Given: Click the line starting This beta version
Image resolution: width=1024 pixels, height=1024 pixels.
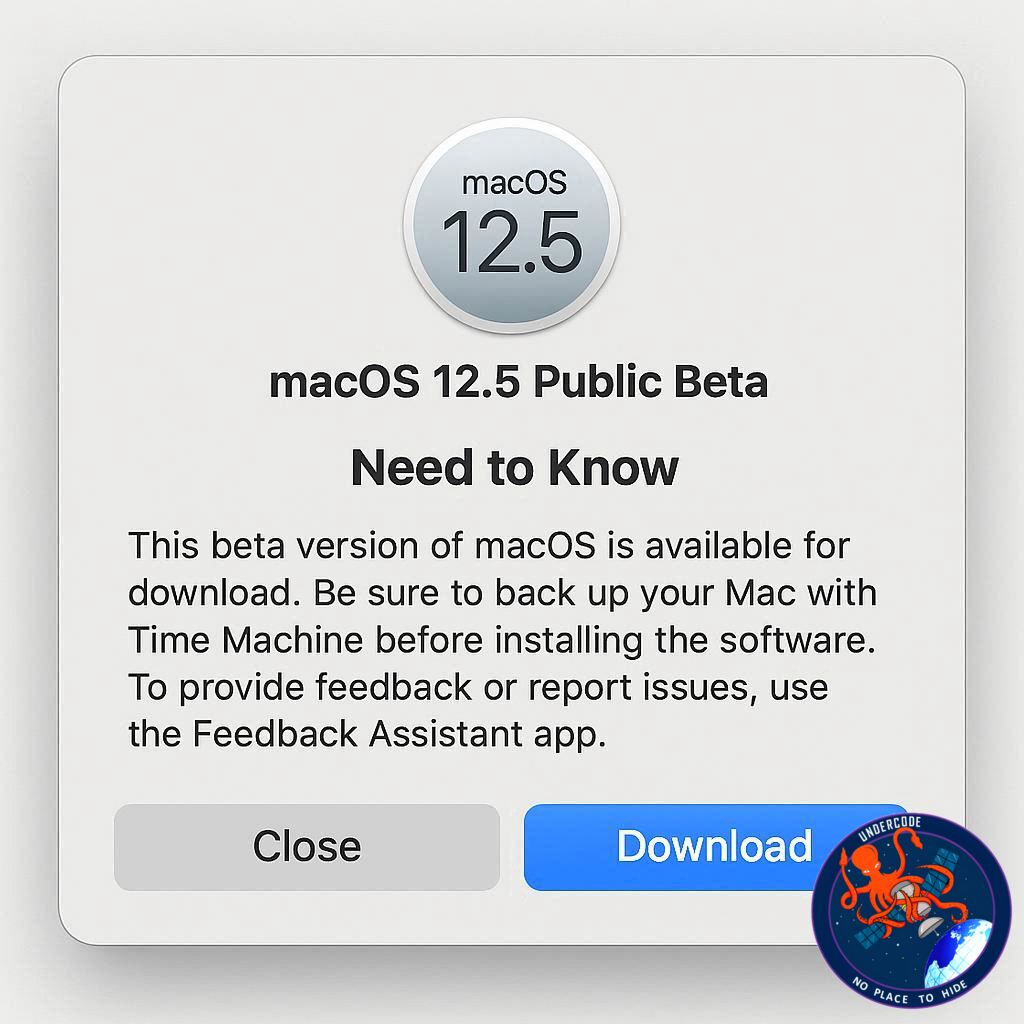Looking at the screenshot, I should tap(489, 545).
